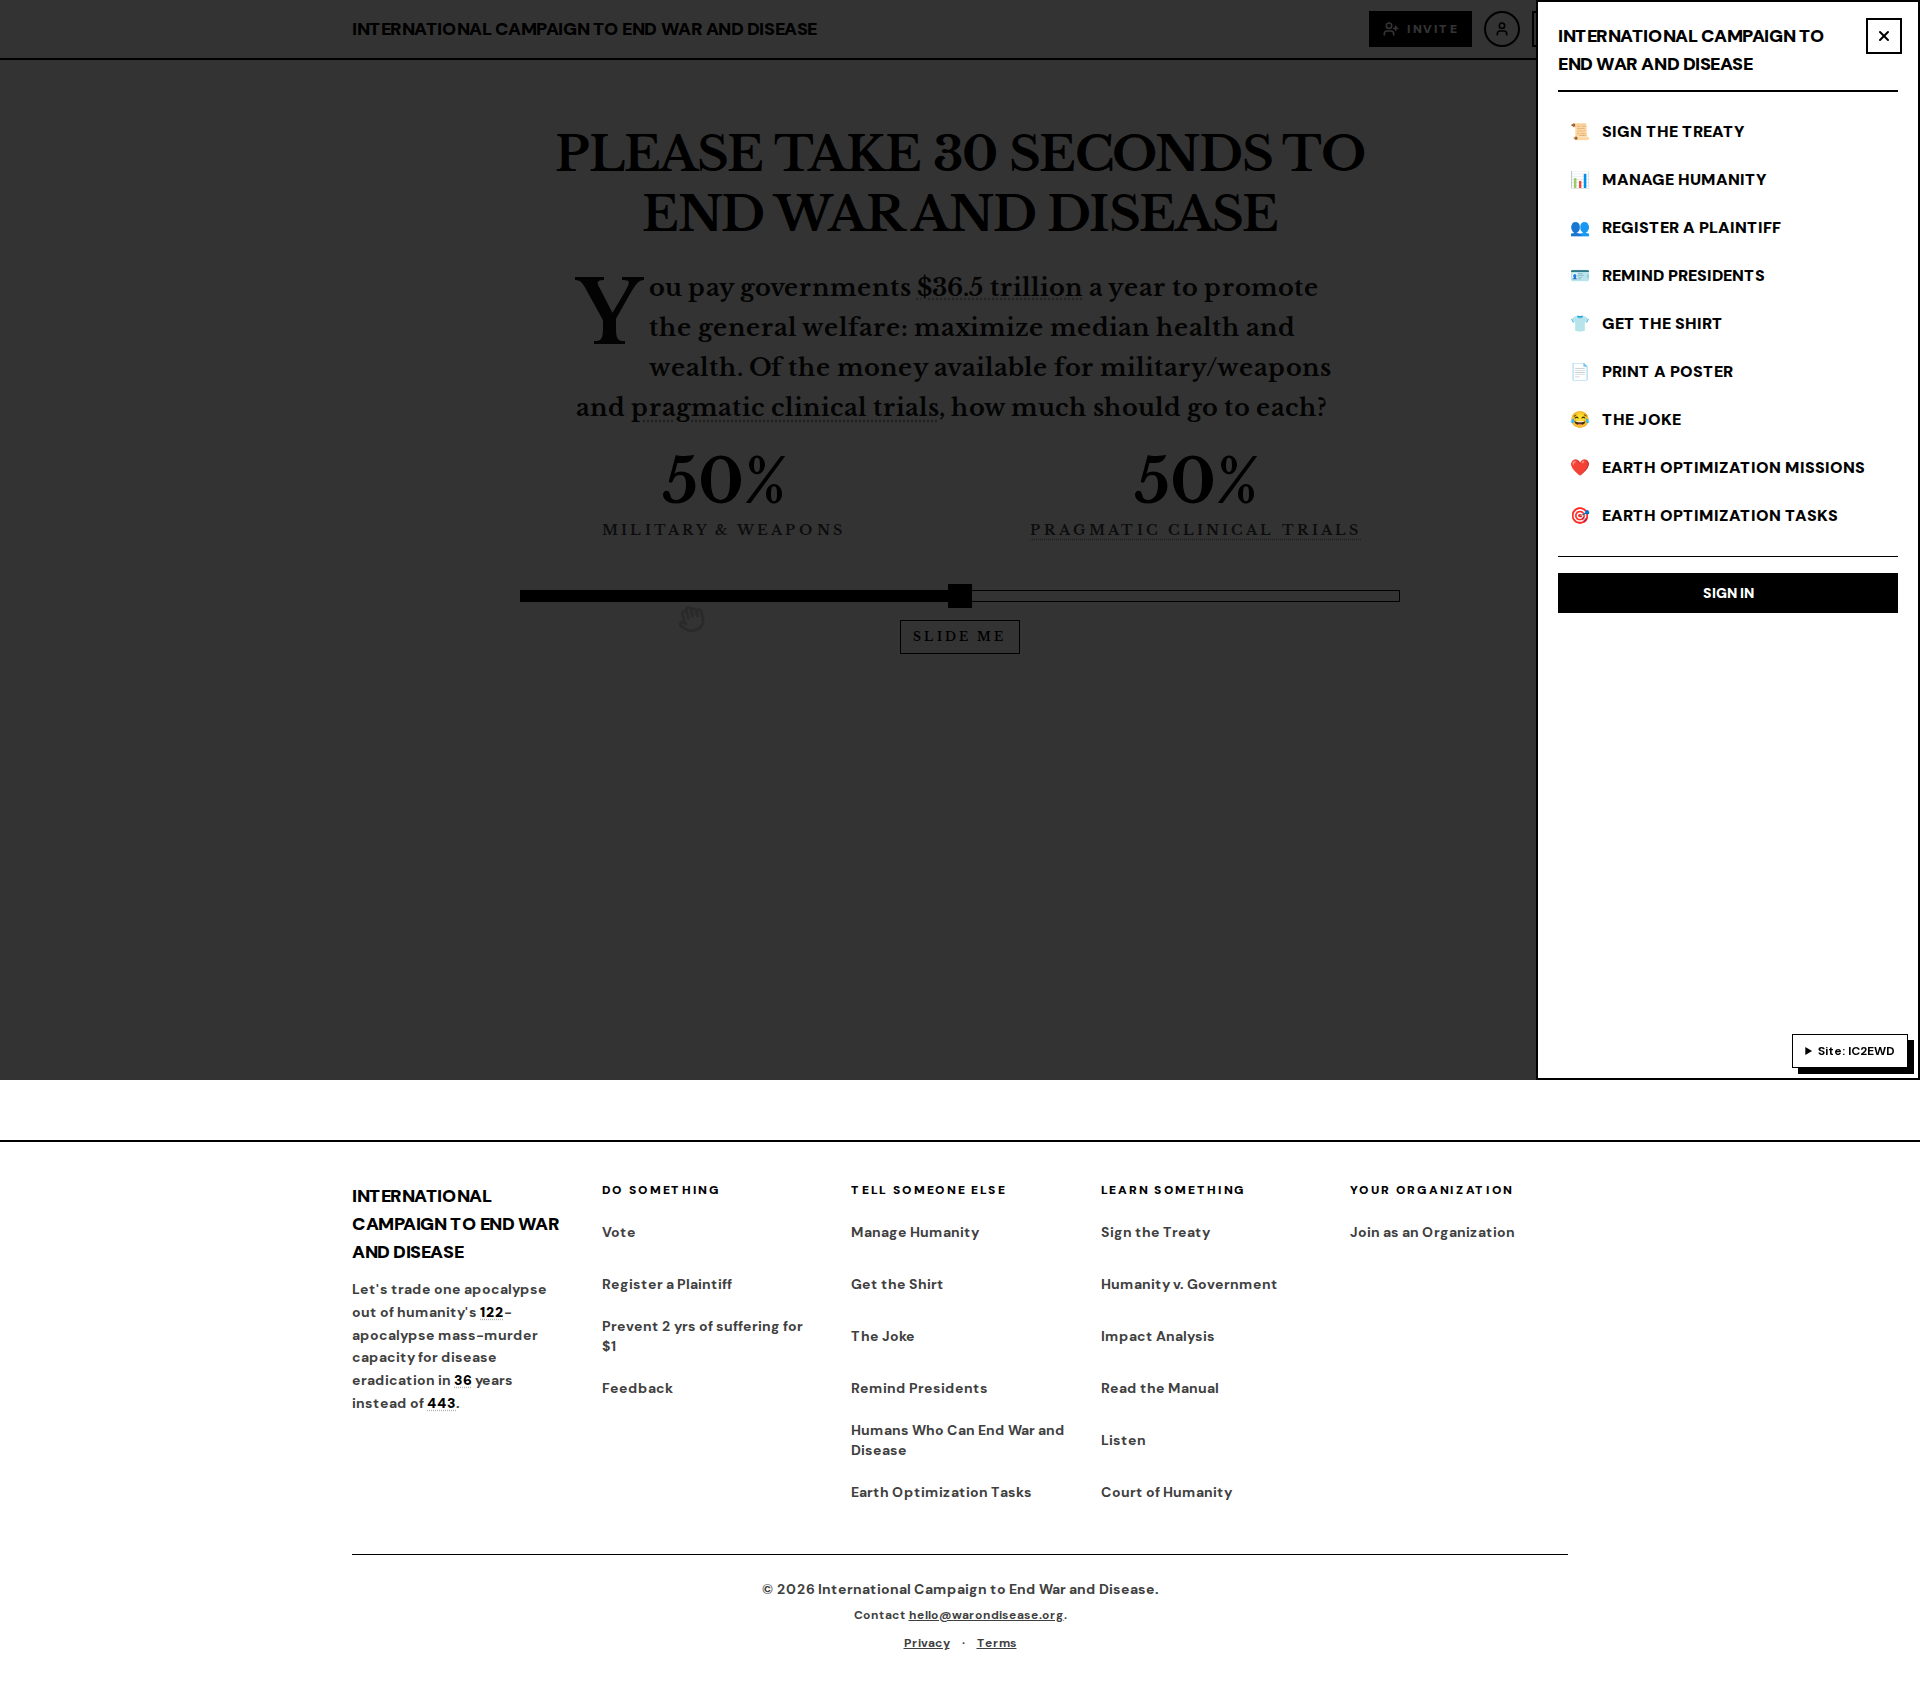
Task: Open the Court of Humanity footer link
Action: click(1166, 1492)
